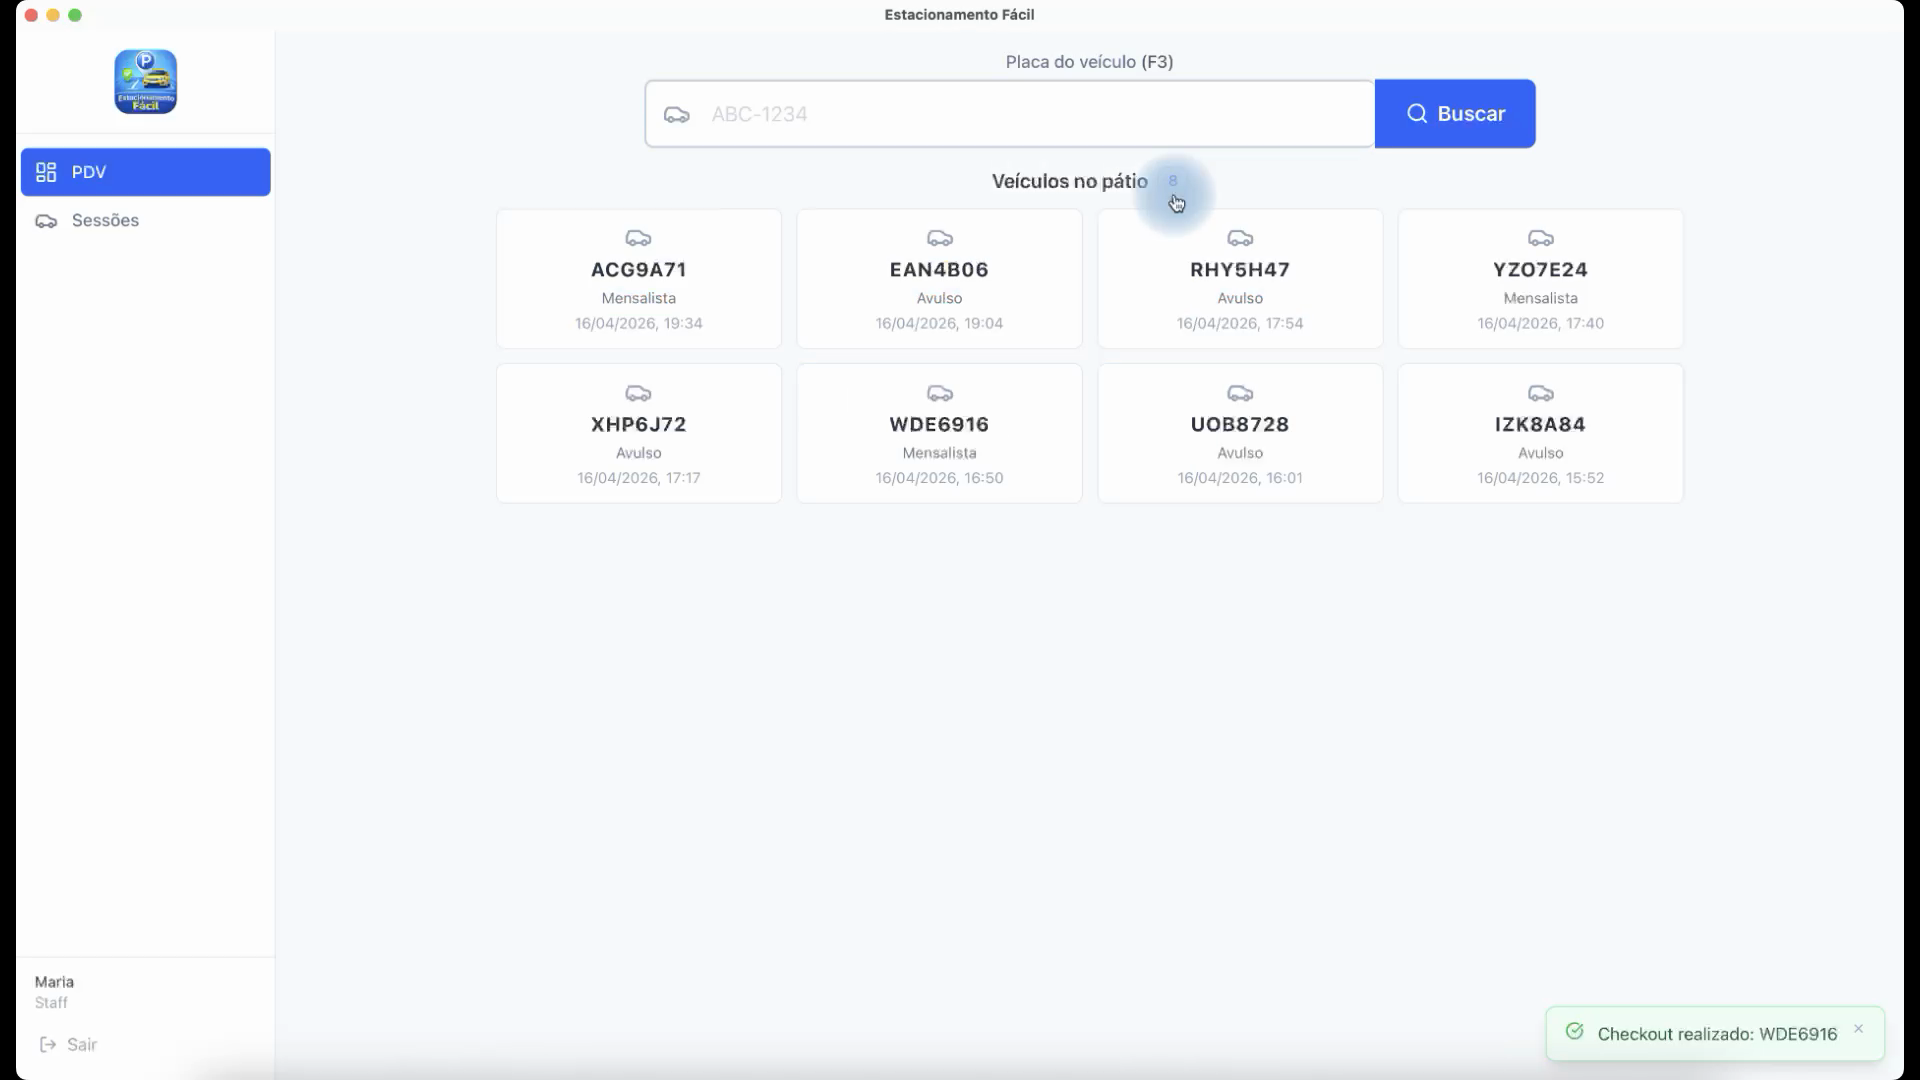The image size is (1920, 1080).
Task: Click the car icon on YZO7E24 card
Action: point(1540,238)
